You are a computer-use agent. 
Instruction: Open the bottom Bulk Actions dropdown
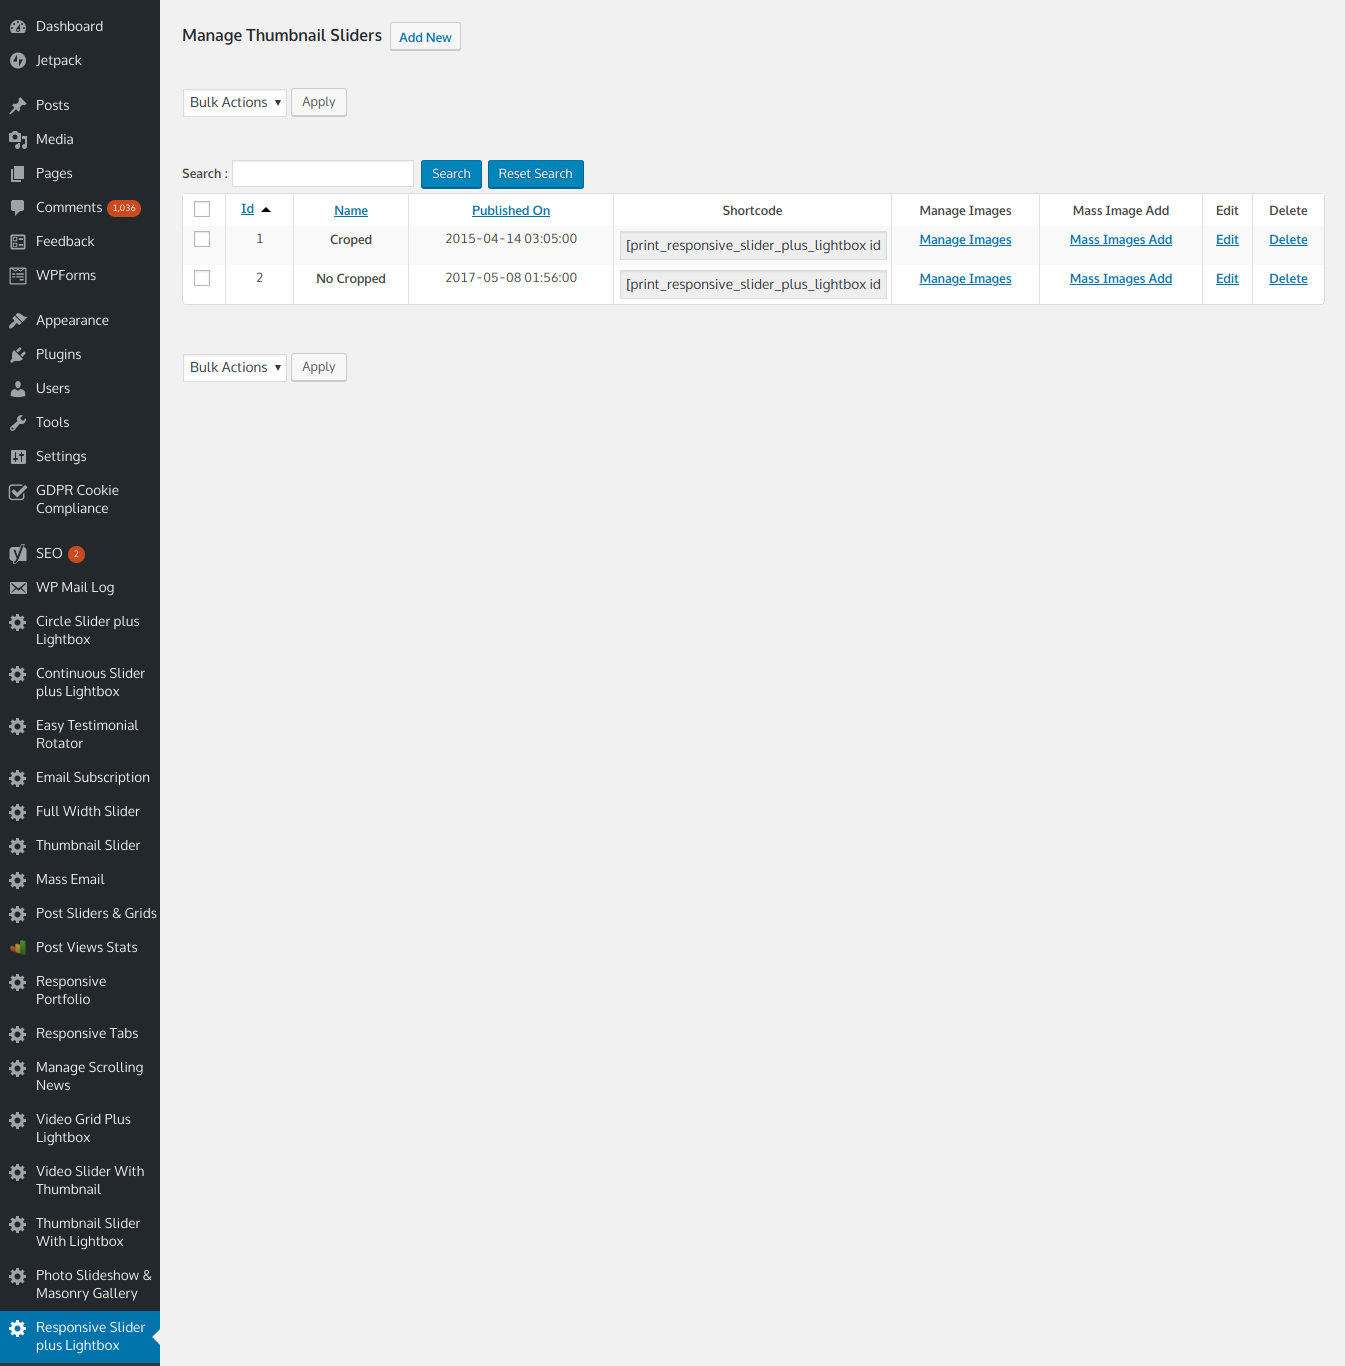coord(235,368)
